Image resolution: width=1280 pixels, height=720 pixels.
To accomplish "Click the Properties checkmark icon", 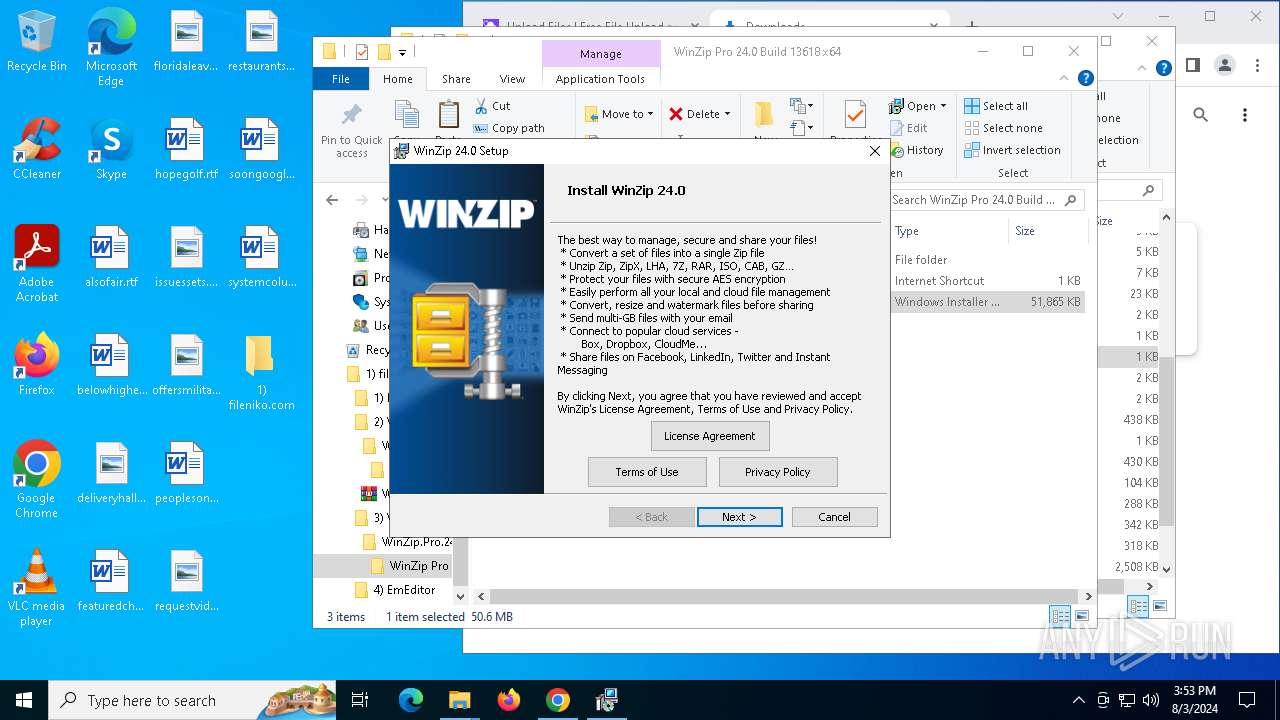I will (x=855, y=116).
